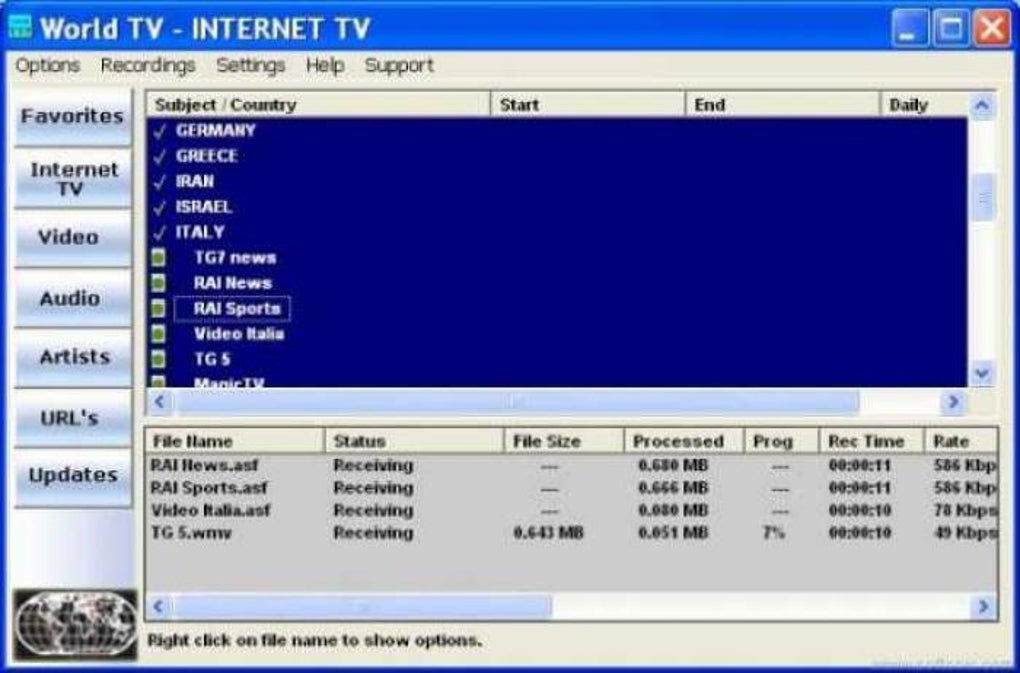Click the Start column header
The image size is (1020, 673).
(x=588, y=105)
